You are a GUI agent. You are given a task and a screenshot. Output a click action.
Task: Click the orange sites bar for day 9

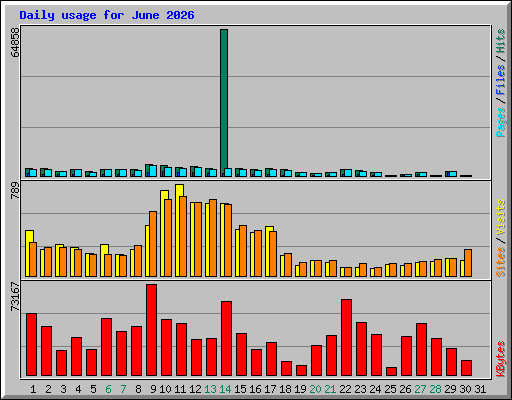click(153, 244)
